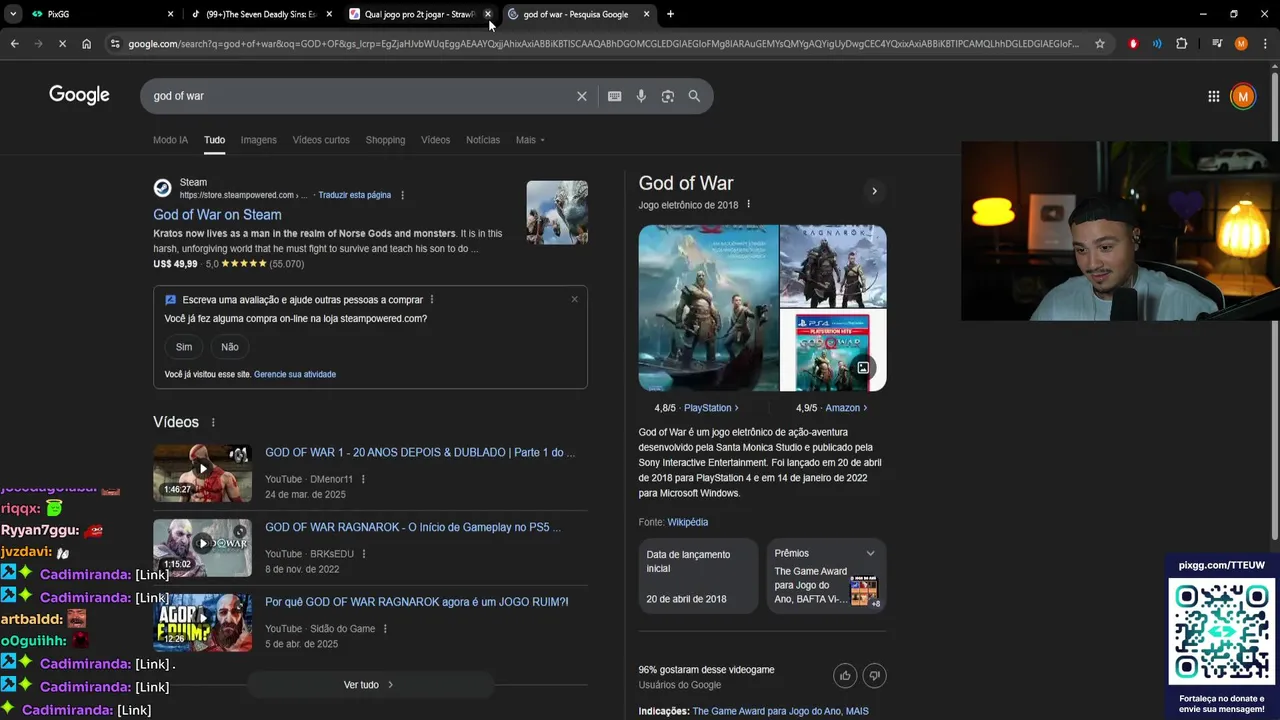Image resolution: width=1280 pixels, height=720 pixels.
Task: Close the PixGG browser tab
Action: (170, 14)
